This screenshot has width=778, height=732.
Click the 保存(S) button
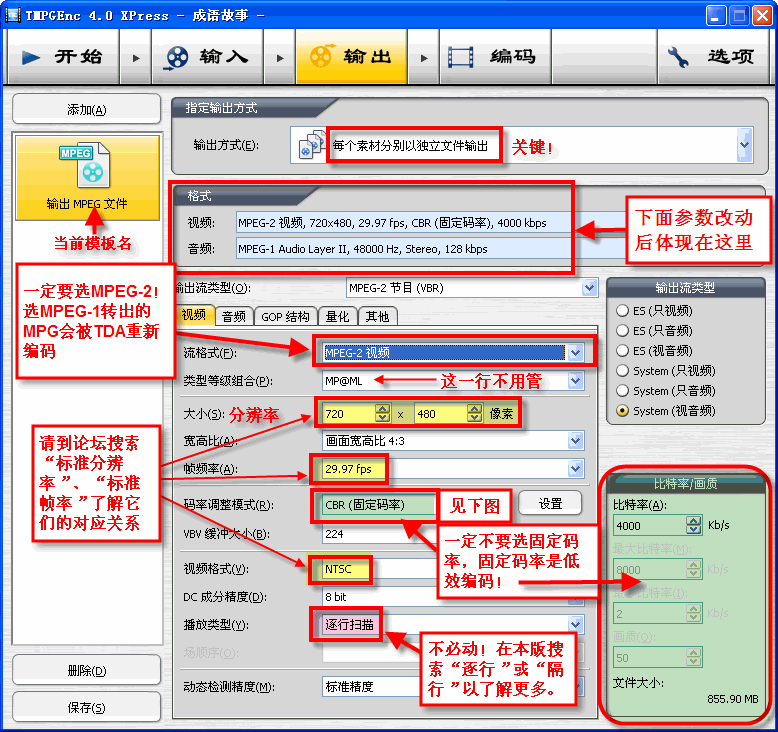[x=86, y=707]
